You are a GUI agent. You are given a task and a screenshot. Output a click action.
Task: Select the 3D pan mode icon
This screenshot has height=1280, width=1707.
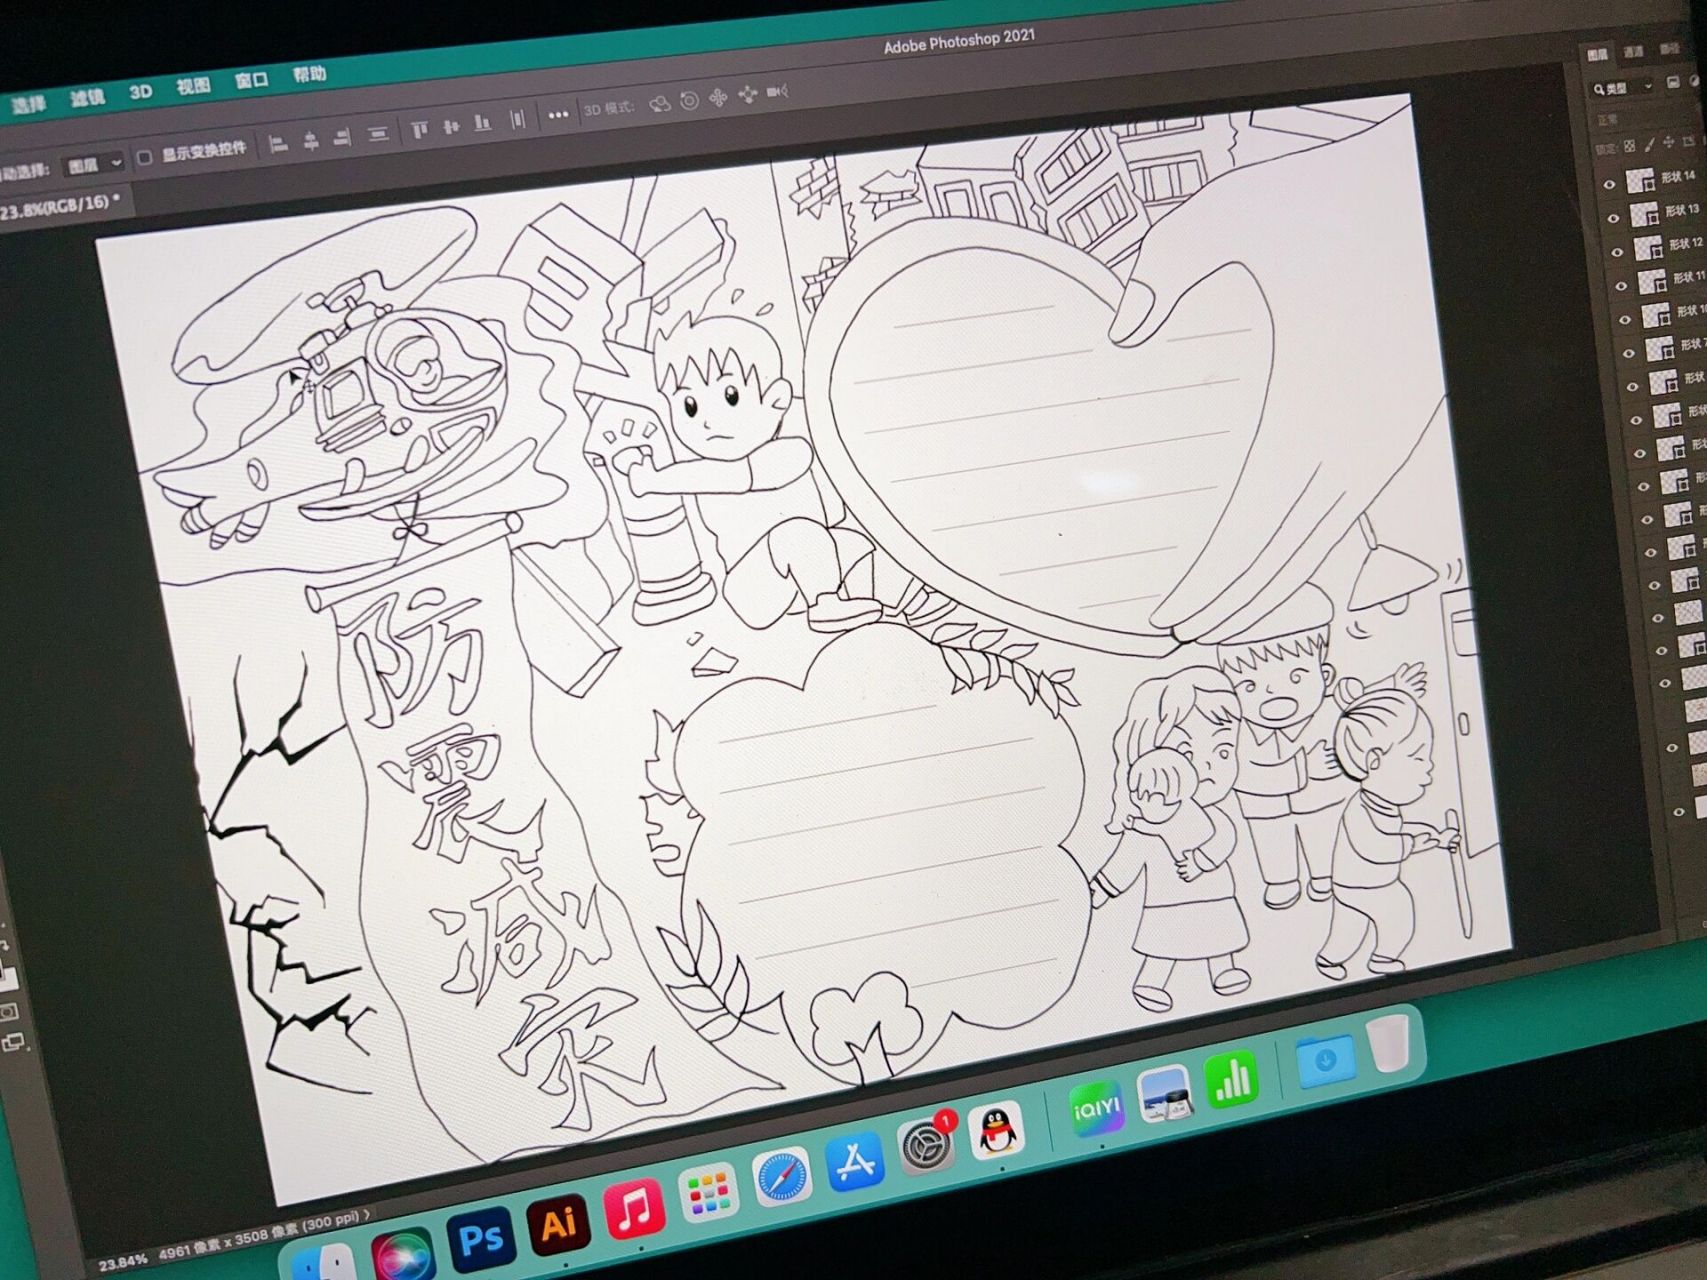[x=718, y=98]
